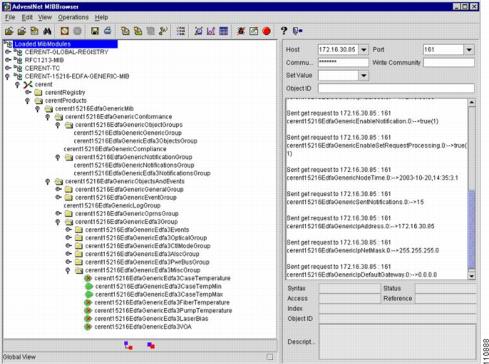The height and width of the screenshot is (364, 489).
Task: Expand the cerentRegistry folder node
Action: tap(28, 92)
